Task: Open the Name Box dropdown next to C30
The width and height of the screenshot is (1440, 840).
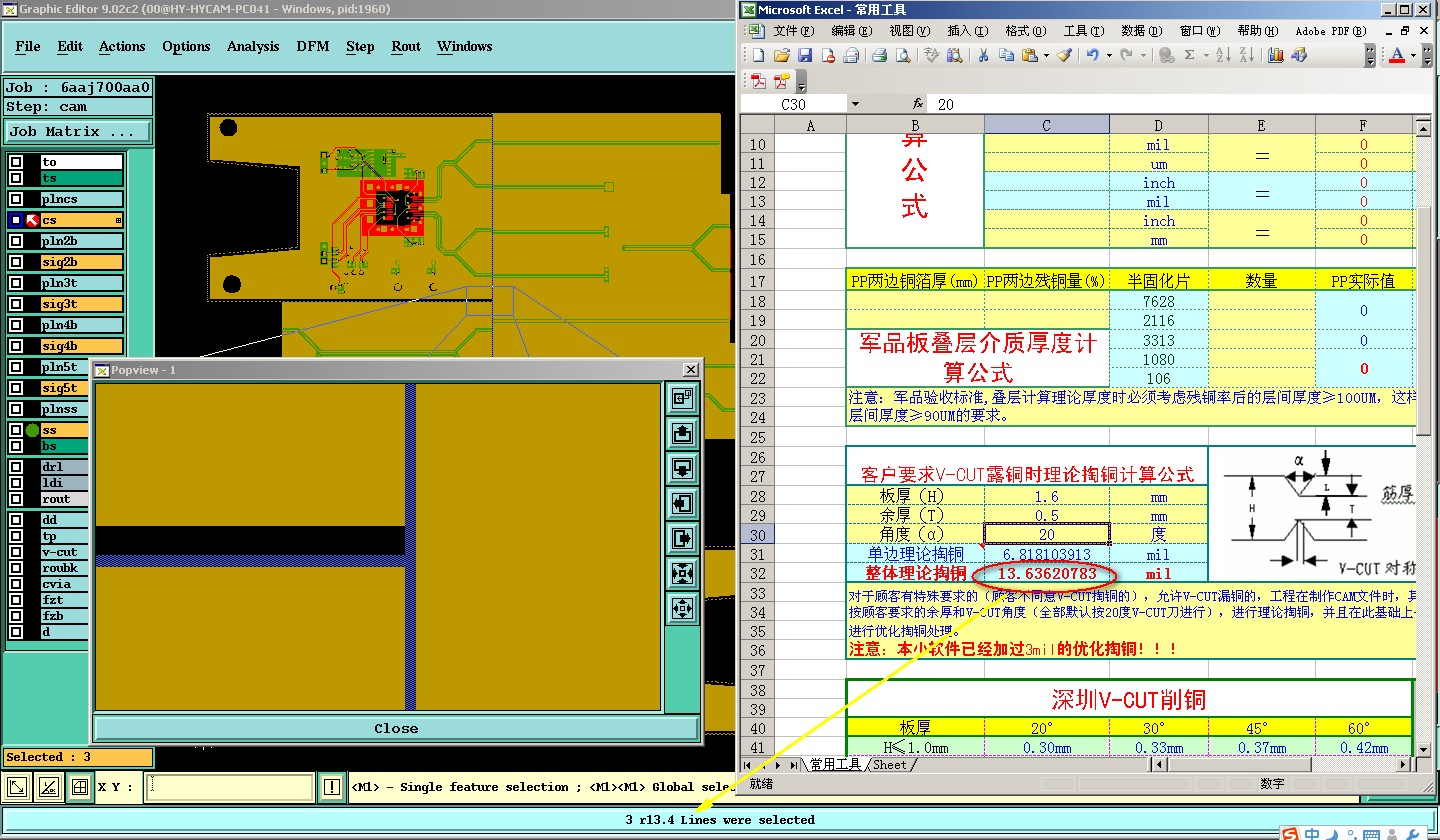Action: click(x=855, y=104)
